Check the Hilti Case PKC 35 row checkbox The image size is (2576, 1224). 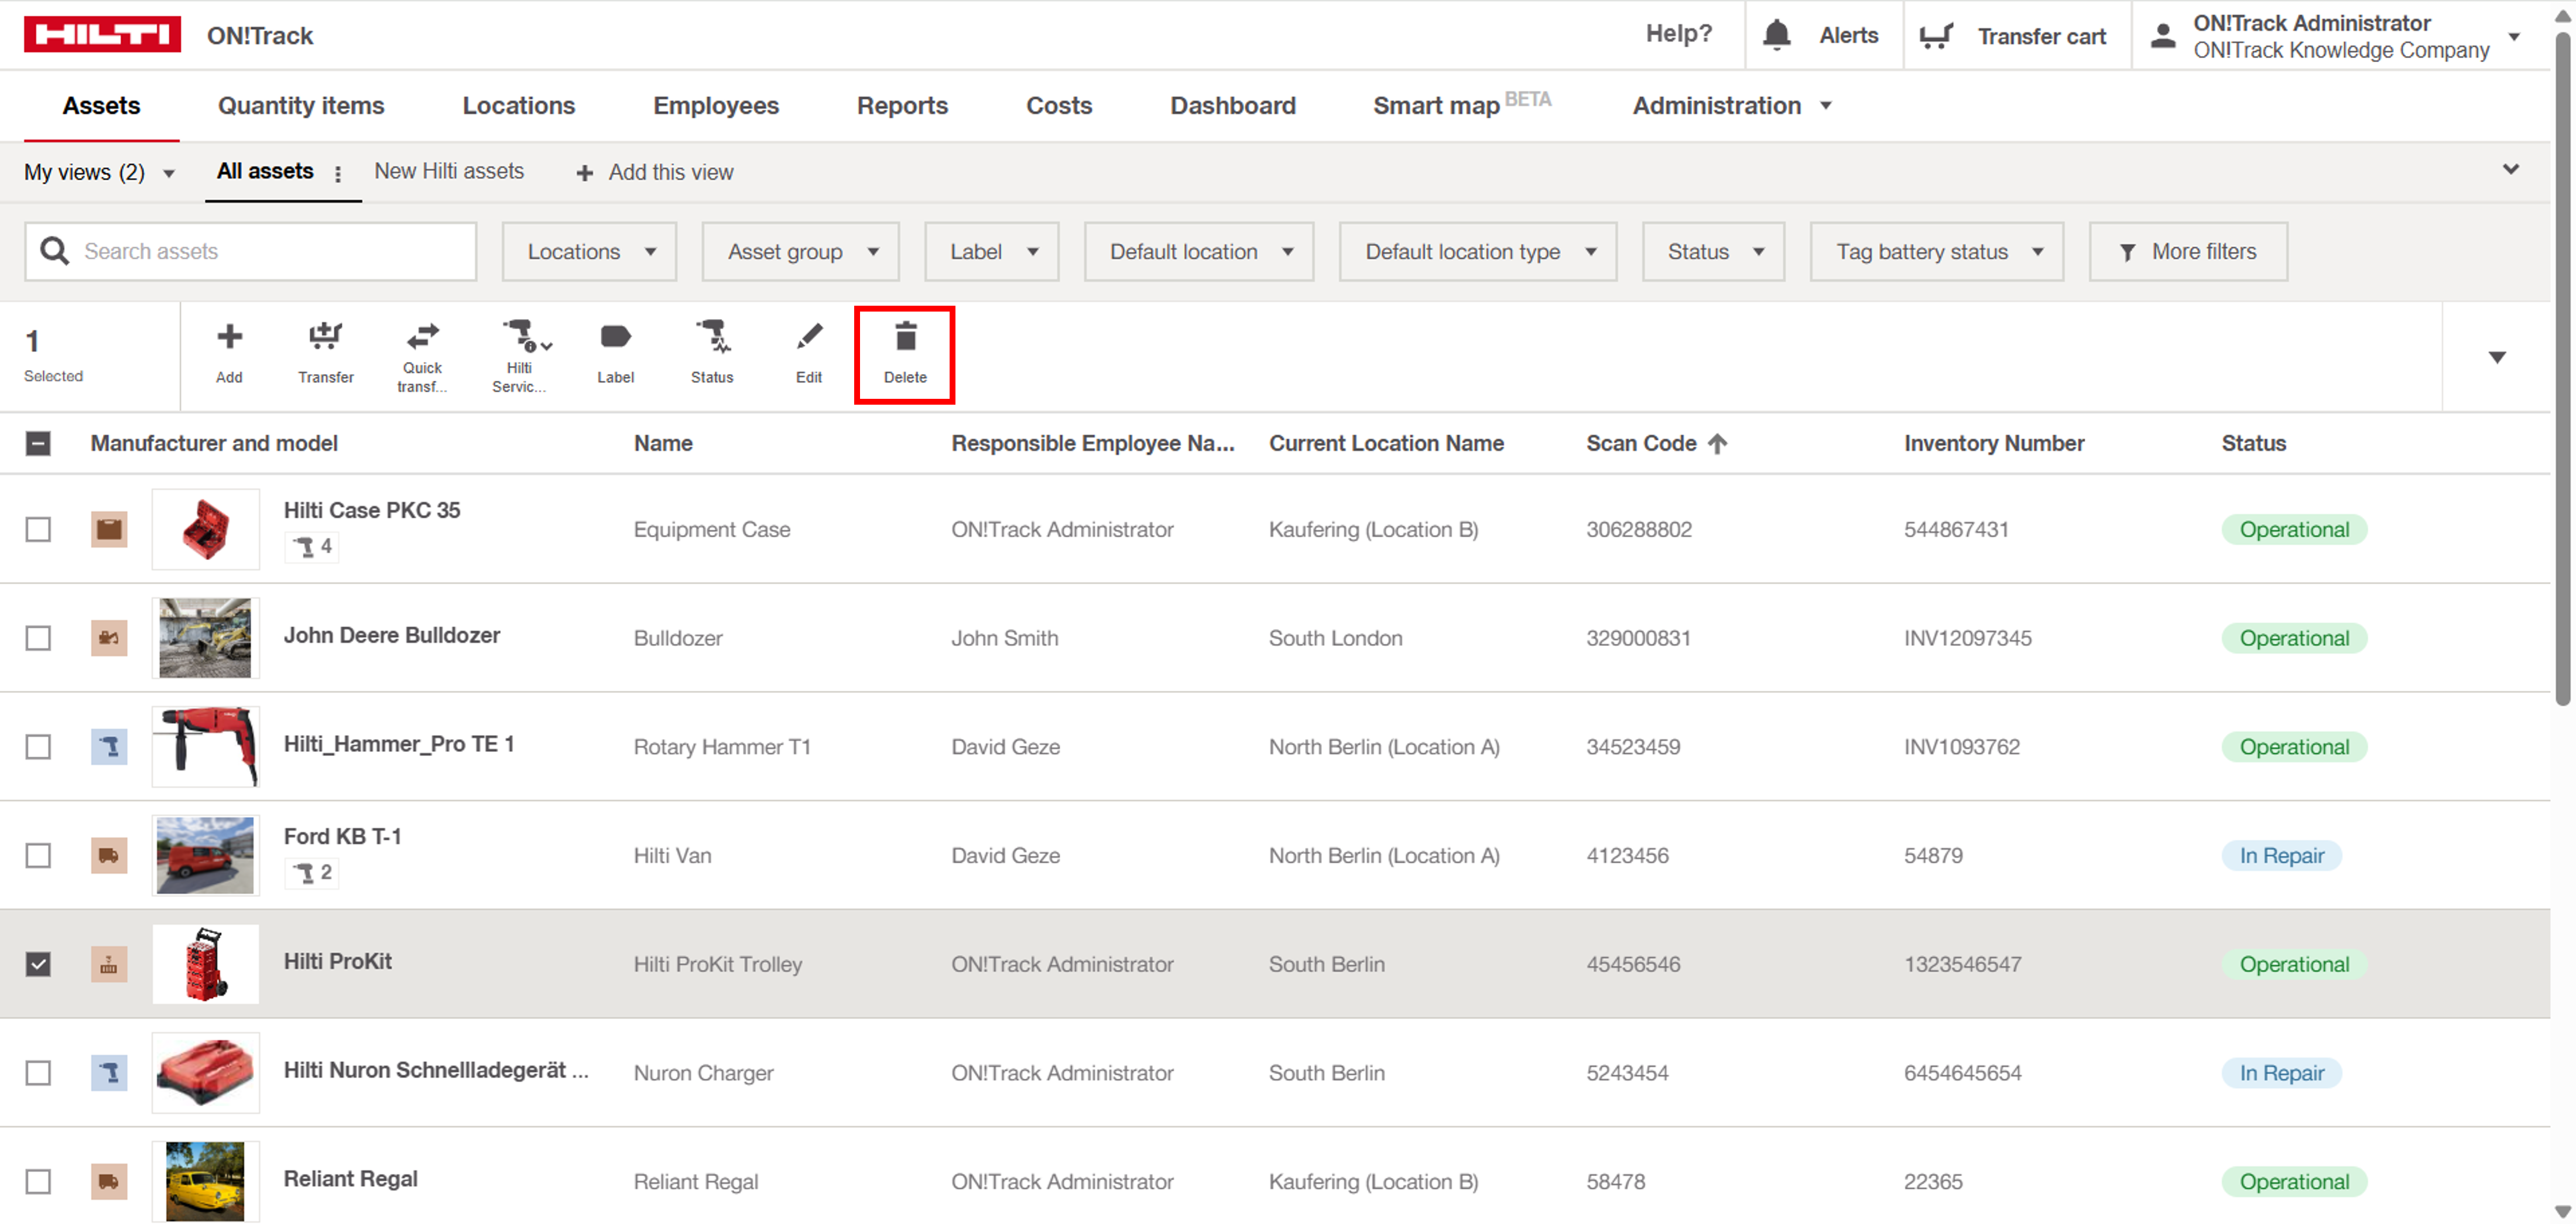[x=38, y=529]
